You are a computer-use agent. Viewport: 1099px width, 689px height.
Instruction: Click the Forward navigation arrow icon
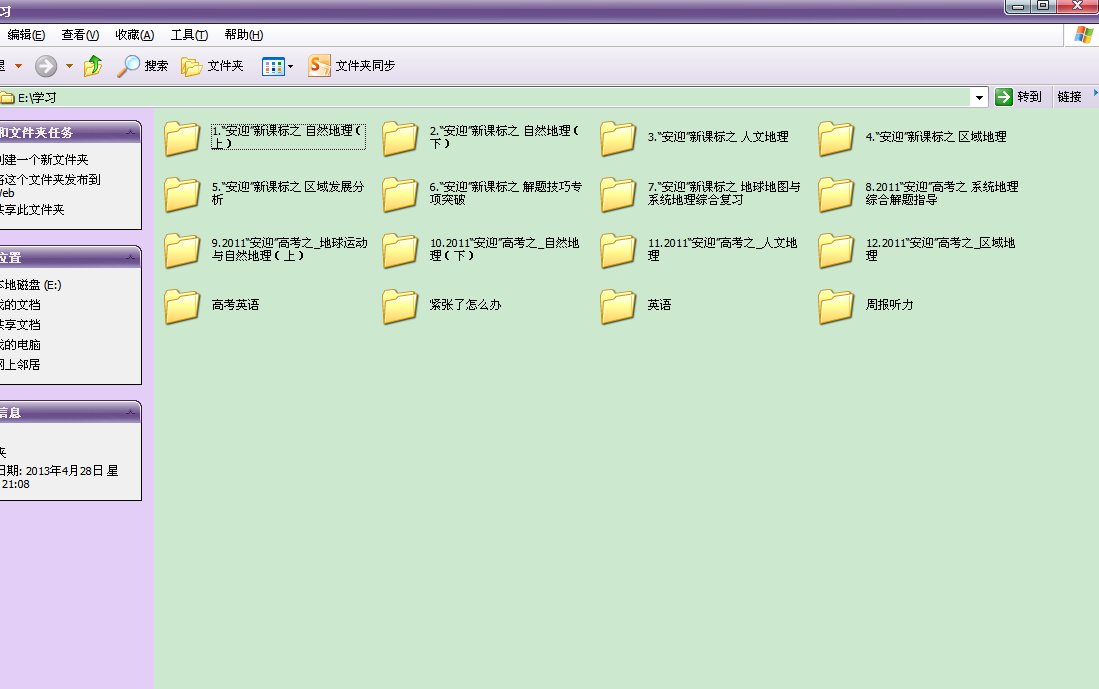coord(46,66)
